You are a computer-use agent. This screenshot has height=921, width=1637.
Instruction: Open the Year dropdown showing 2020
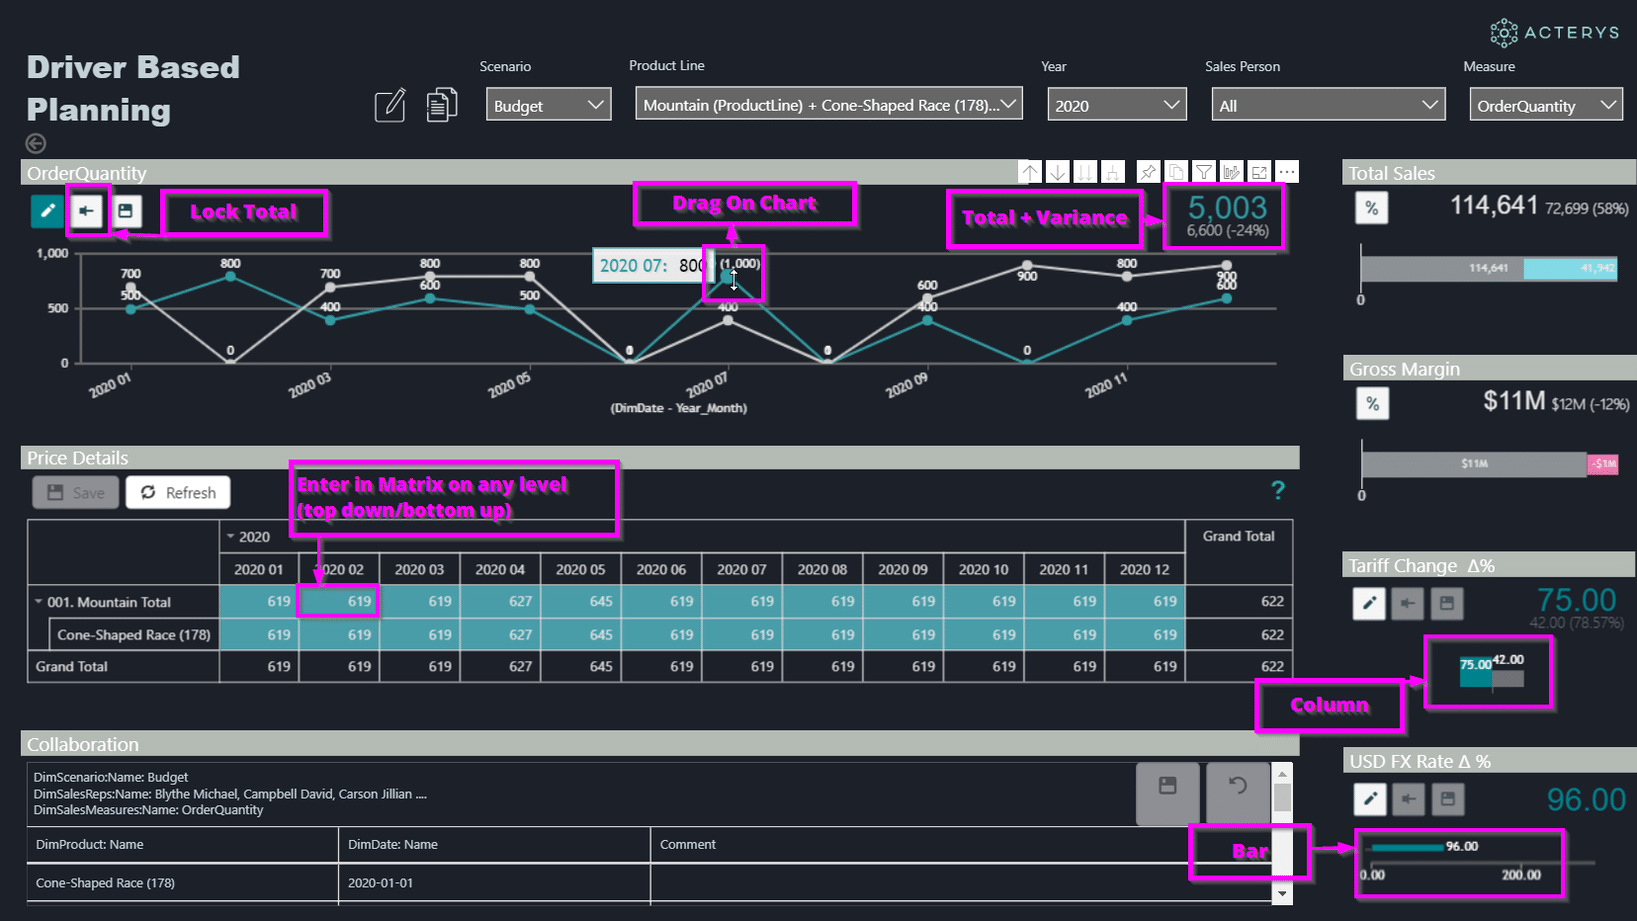pos(1116,104)
